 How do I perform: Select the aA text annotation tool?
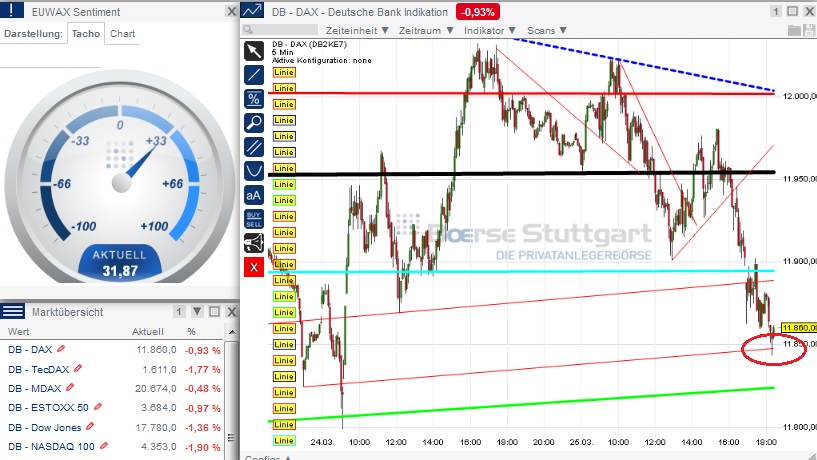(254, 195)
